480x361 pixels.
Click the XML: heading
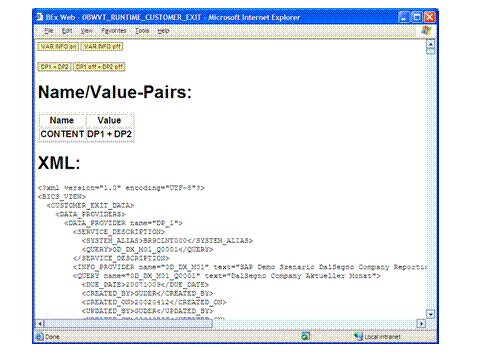point(59,163)
